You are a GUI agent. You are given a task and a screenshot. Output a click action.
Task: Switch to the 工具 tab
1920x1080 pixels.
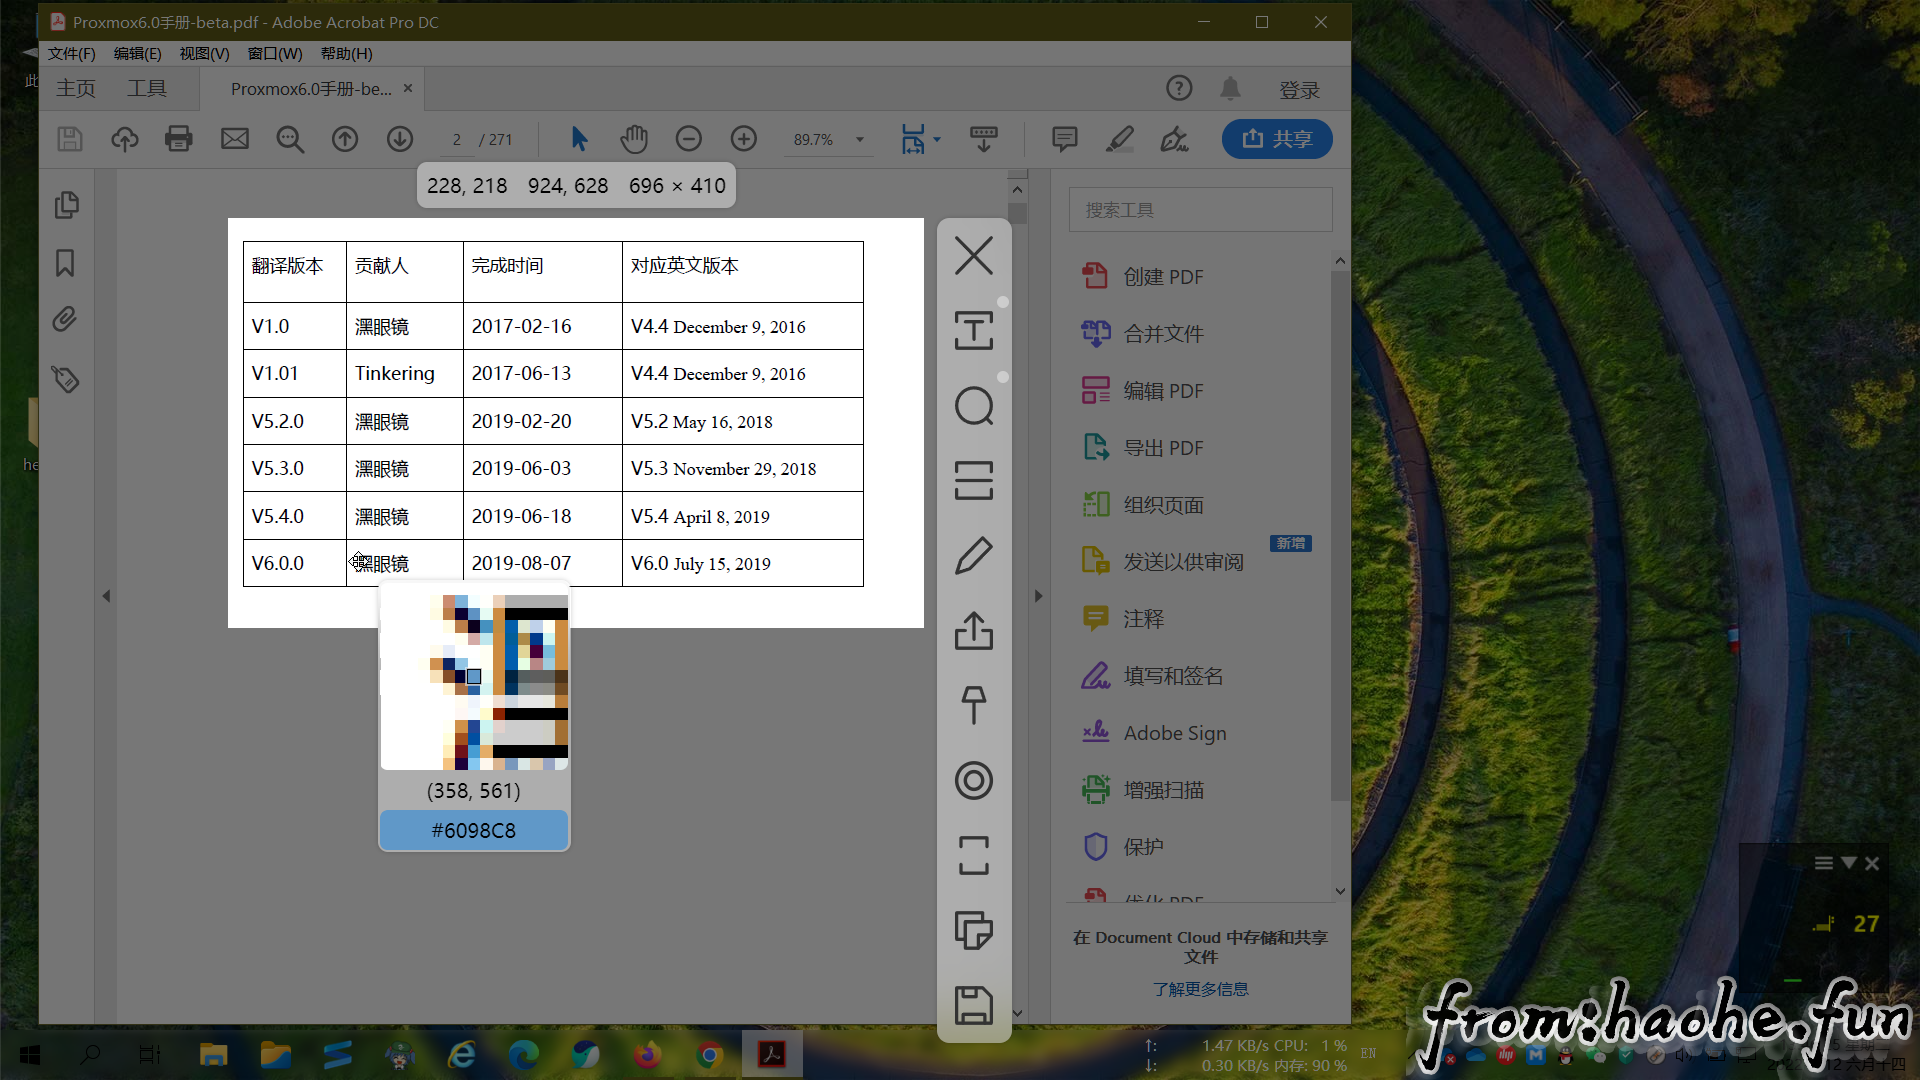pos(147,89)
